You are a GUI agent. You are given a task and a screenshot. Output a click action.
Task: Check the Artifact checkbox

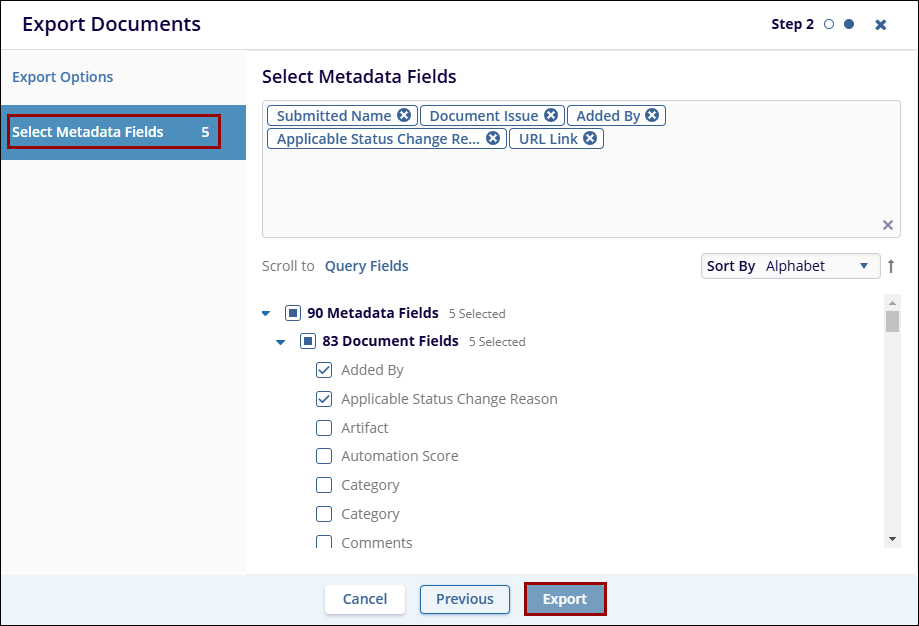(324, 428)
